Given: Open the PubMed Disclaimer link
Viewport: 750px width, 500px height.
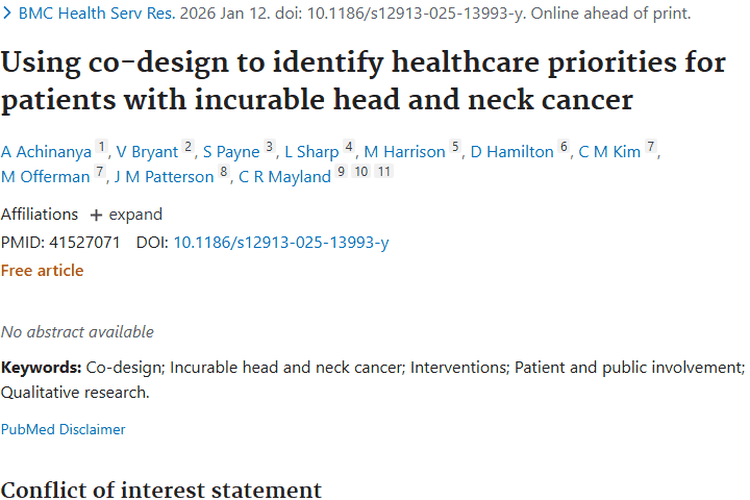Looking at the screenshot, I should [63, 429].
